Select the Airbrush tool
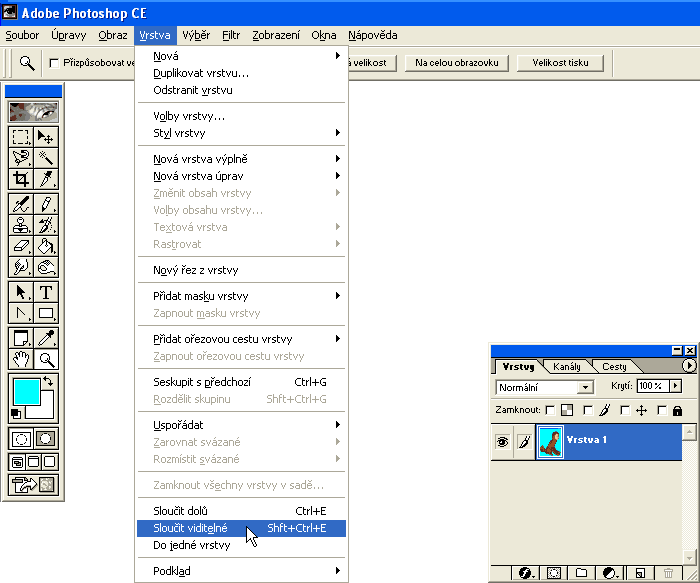700x583 pixels. [x=21, y=204]
